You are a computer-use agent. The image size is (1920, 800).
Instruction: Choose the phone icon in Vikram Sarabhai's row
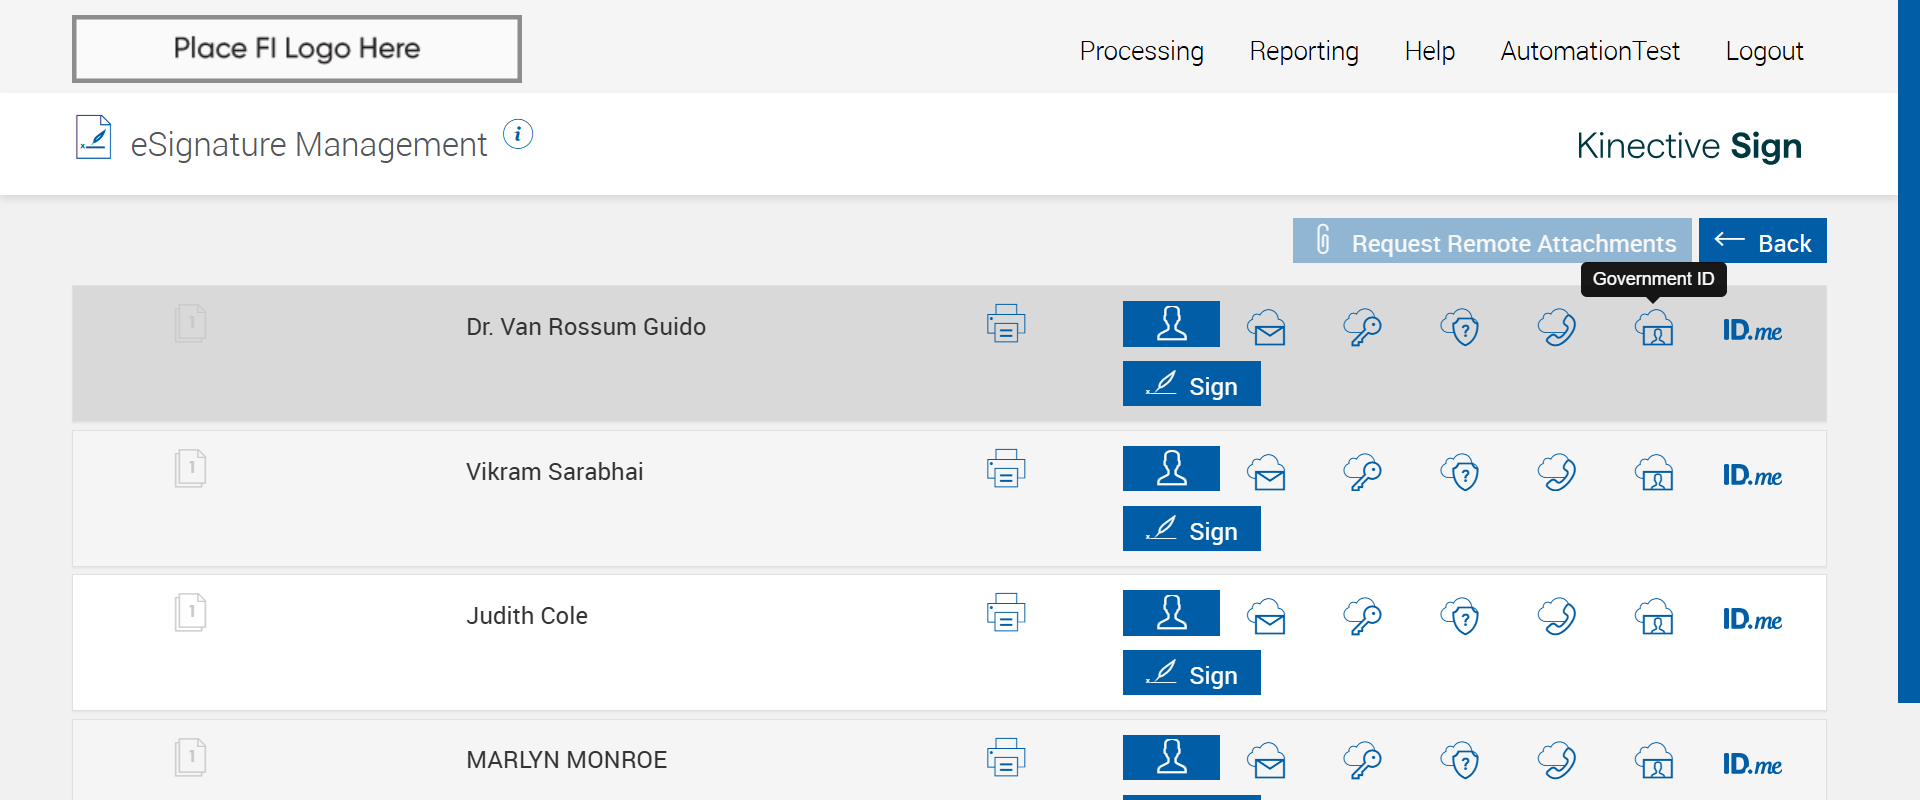[x=1557, y=472]
